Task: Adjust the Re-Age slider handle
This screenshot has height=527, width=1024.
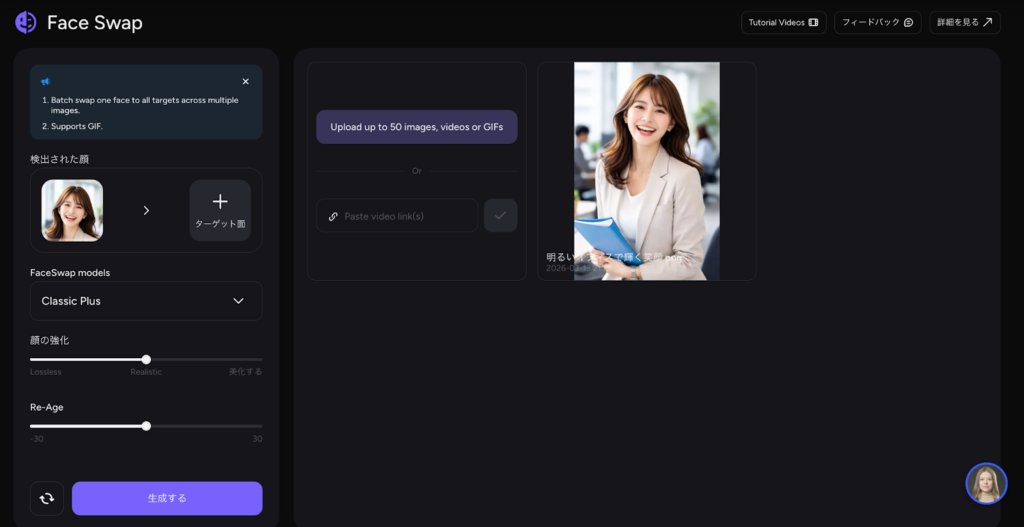Action: 146,426
